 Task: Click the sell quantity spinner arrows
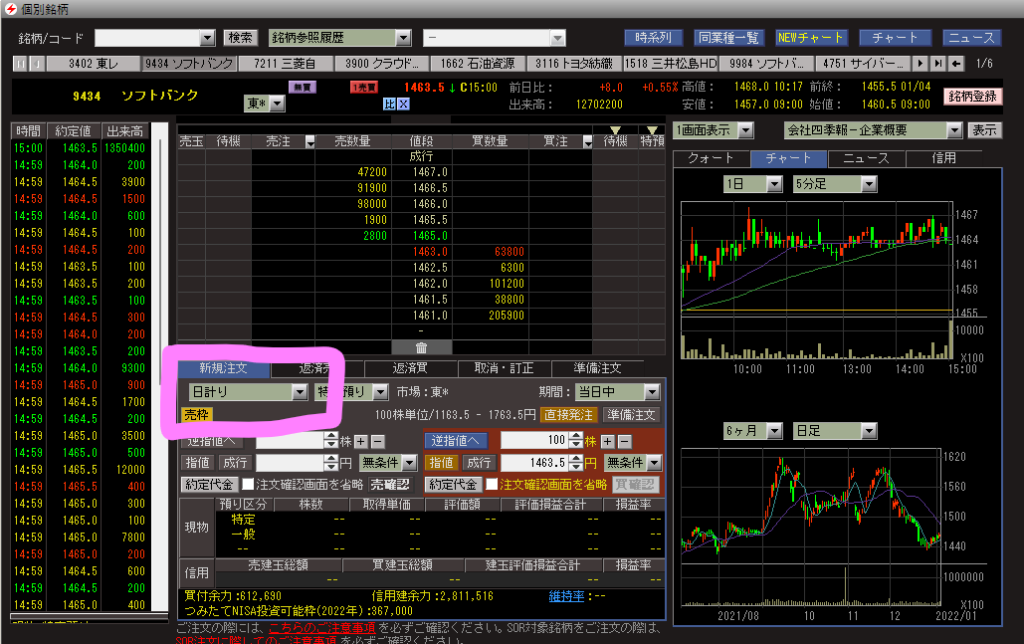click(331, 440)
